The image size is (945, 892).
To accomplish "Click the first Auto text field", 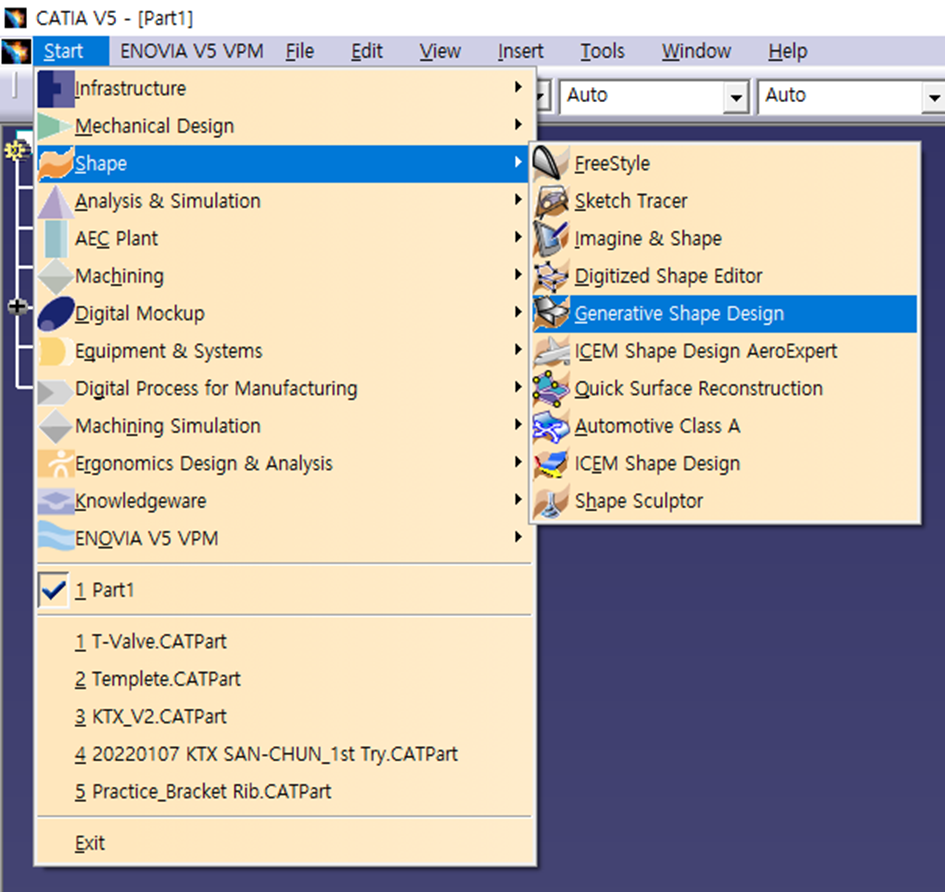I will 642,96.
